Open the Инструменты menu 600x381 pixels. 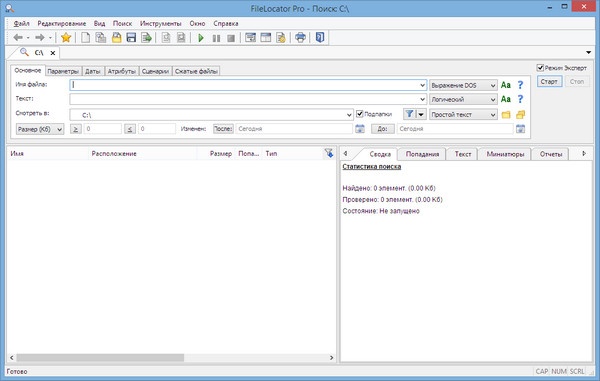click(x=160, y=23)
